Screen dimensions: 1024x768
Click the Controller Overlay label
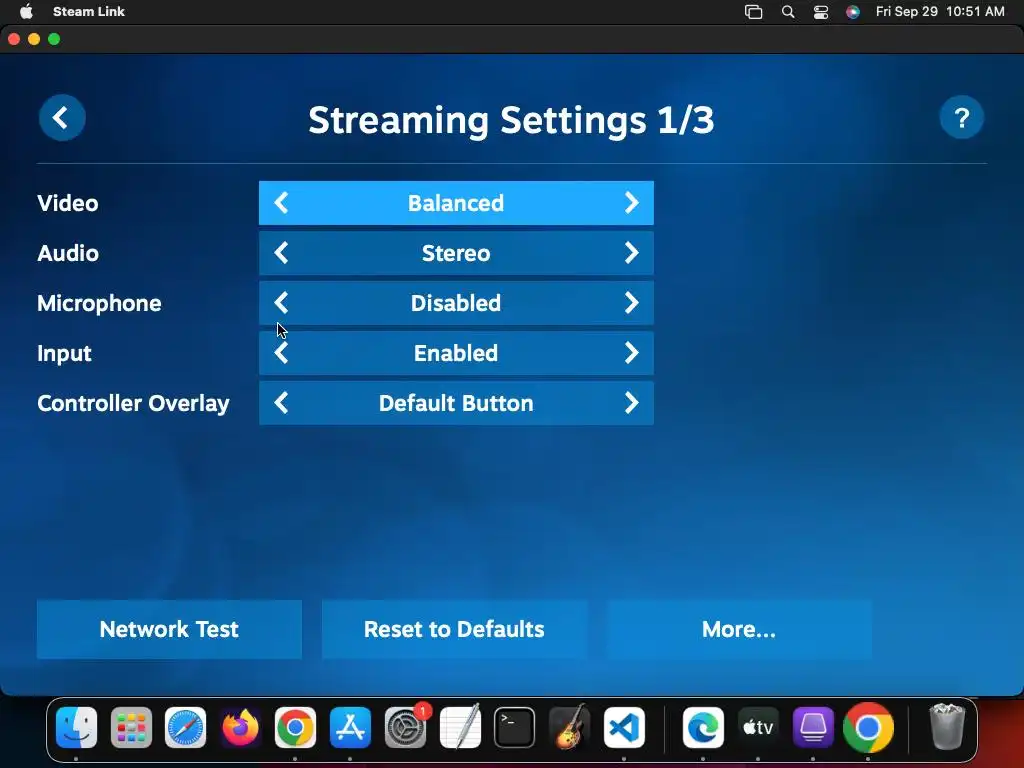click(x=133, y=403)
